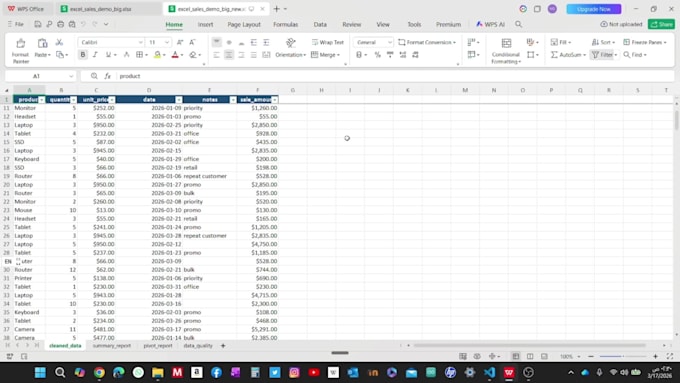Click the Freeze Panes button

[x=645, y=42]
